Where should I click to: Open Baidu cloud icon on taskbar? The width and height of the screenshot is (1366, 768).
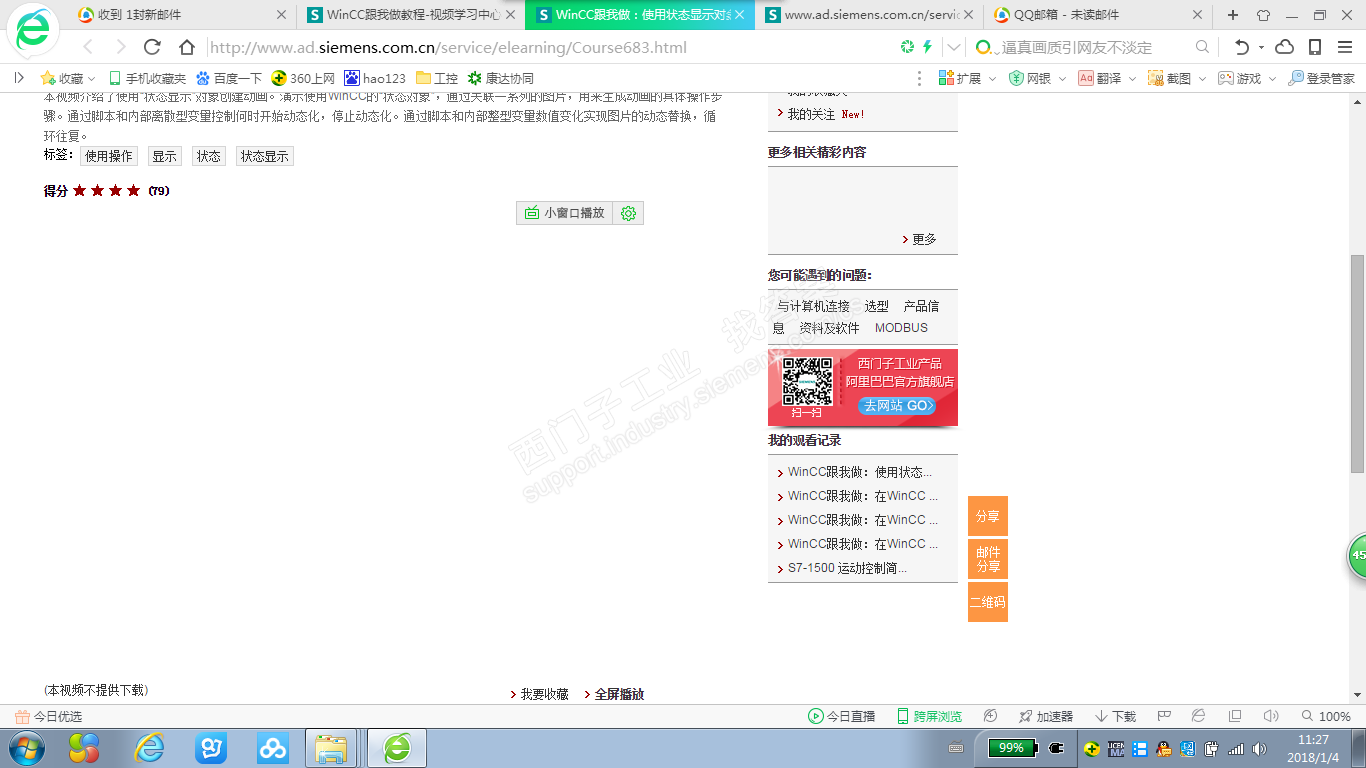(x=272, y=748)
